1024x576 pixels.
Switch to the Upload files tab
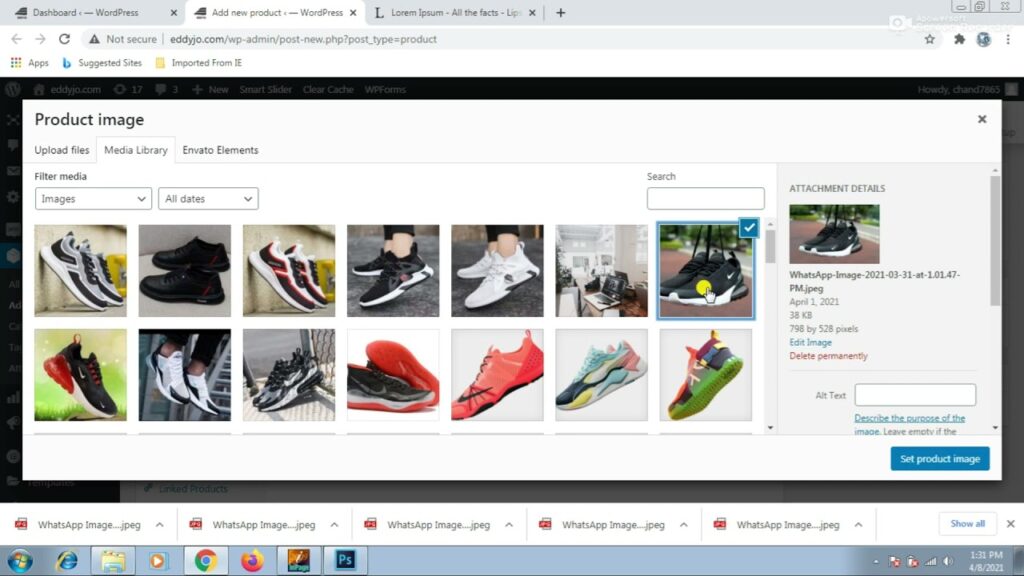pos(62,150)
